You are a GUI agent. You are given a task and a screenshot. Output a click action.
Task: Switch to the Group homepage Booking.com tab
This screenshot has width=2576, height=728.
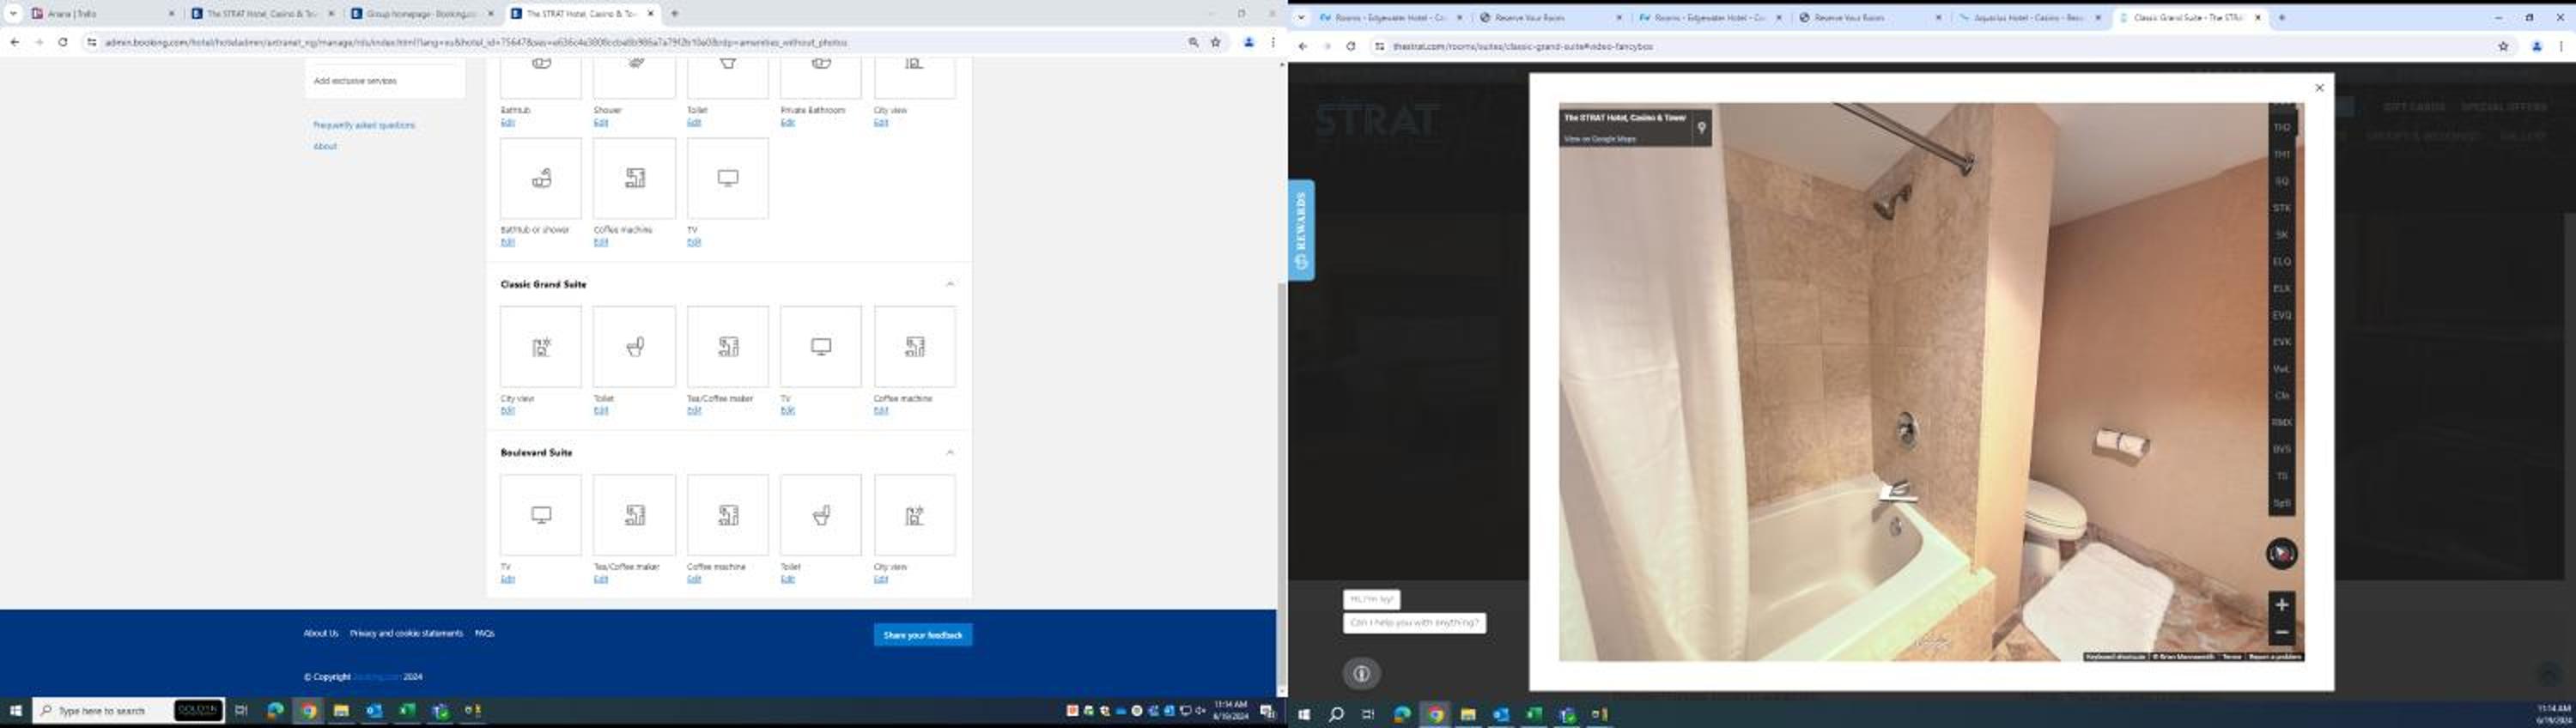[x=420, y=14]
